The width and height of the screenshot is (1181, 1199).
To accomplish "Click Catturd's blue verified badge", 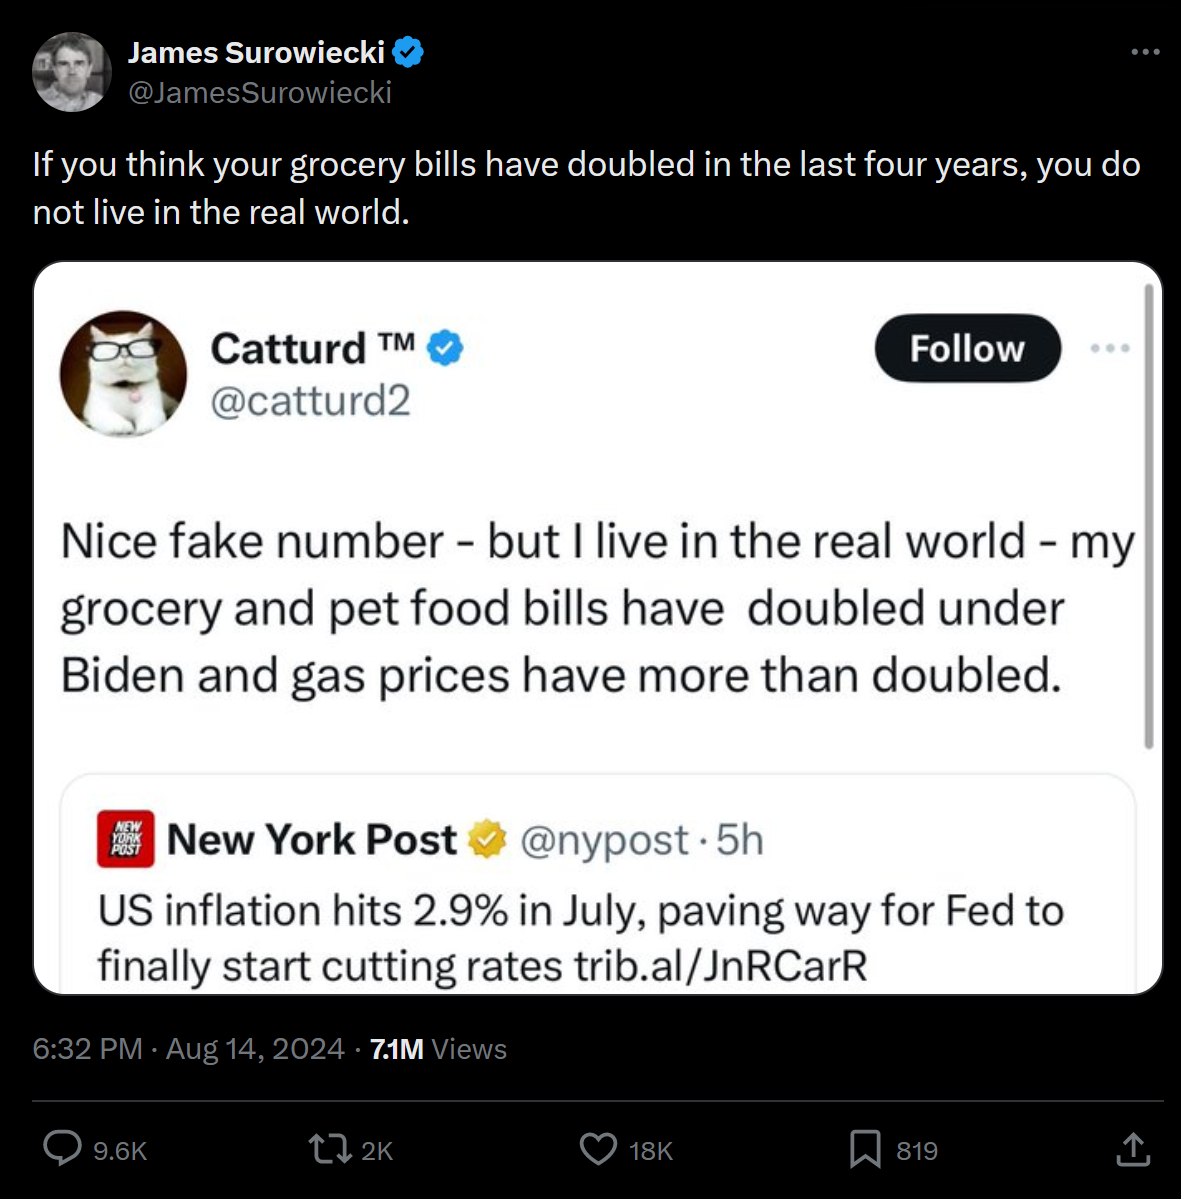I will coord(445,348).
